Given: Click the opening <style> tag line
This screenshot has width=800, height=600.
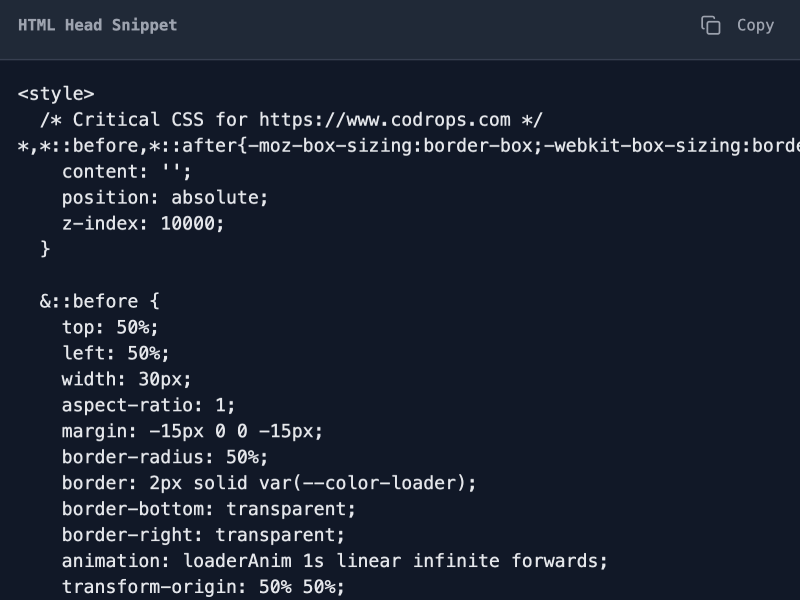Looking at the screenshot, I should pyautogui.click(x=56, y=94).
